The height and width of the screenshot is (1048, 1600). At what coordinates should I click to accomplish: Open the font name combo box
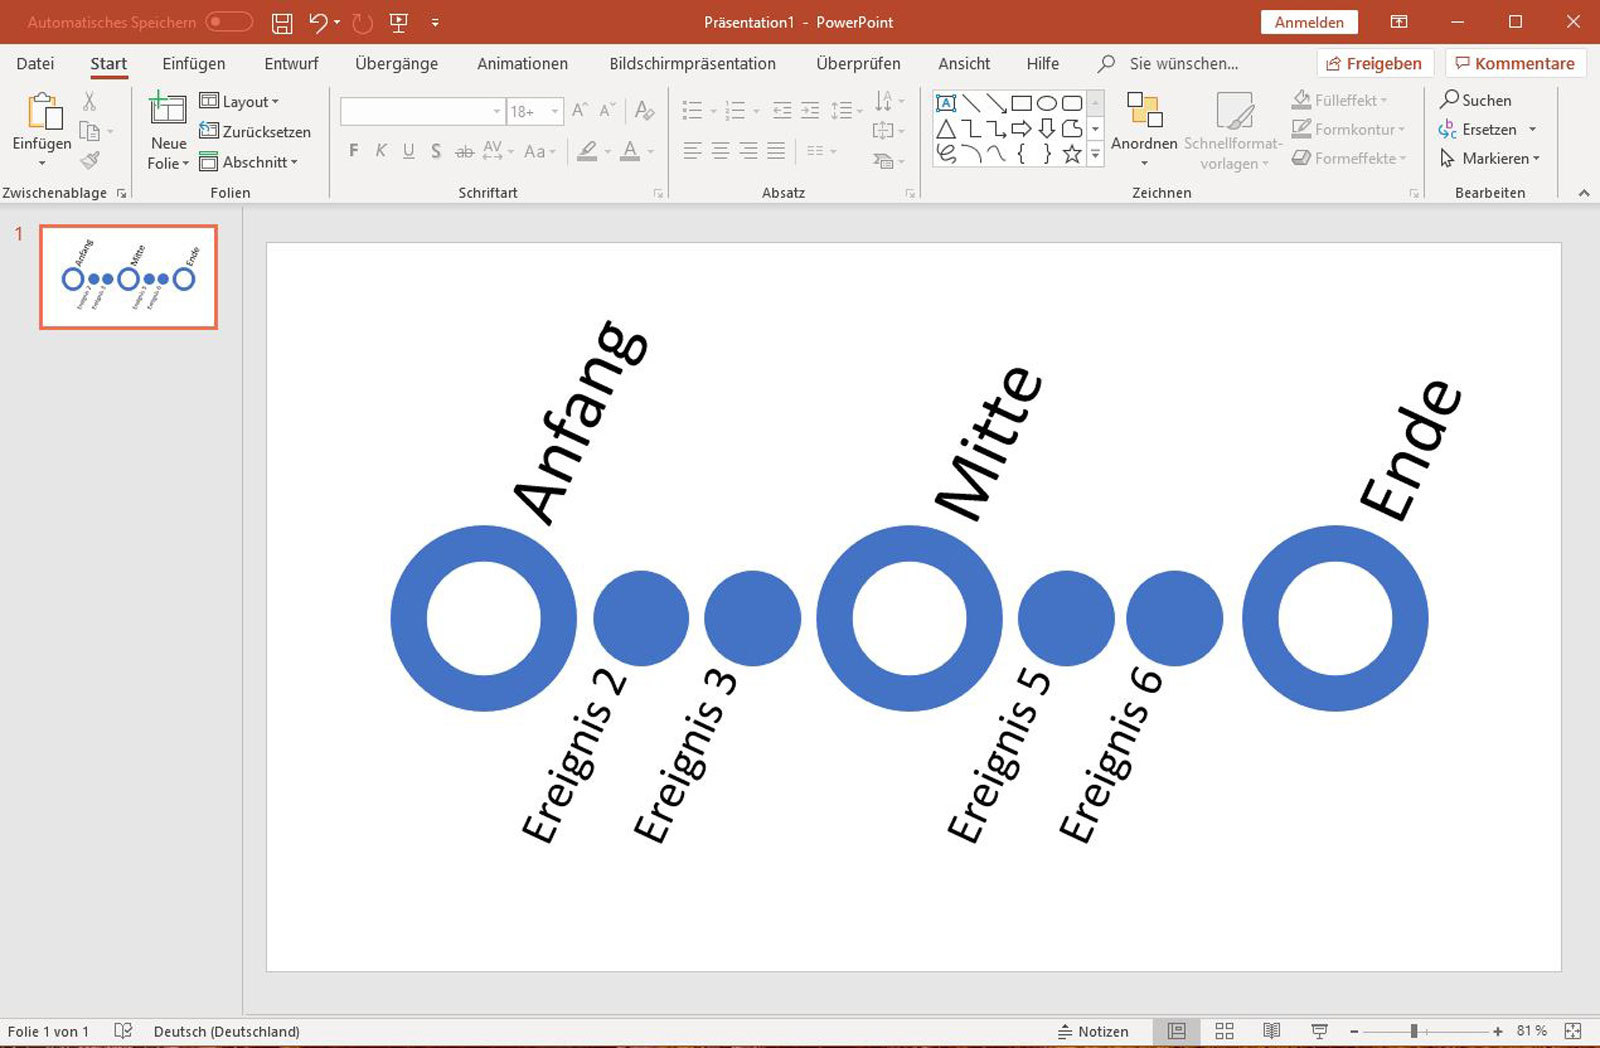coord(421,111)
